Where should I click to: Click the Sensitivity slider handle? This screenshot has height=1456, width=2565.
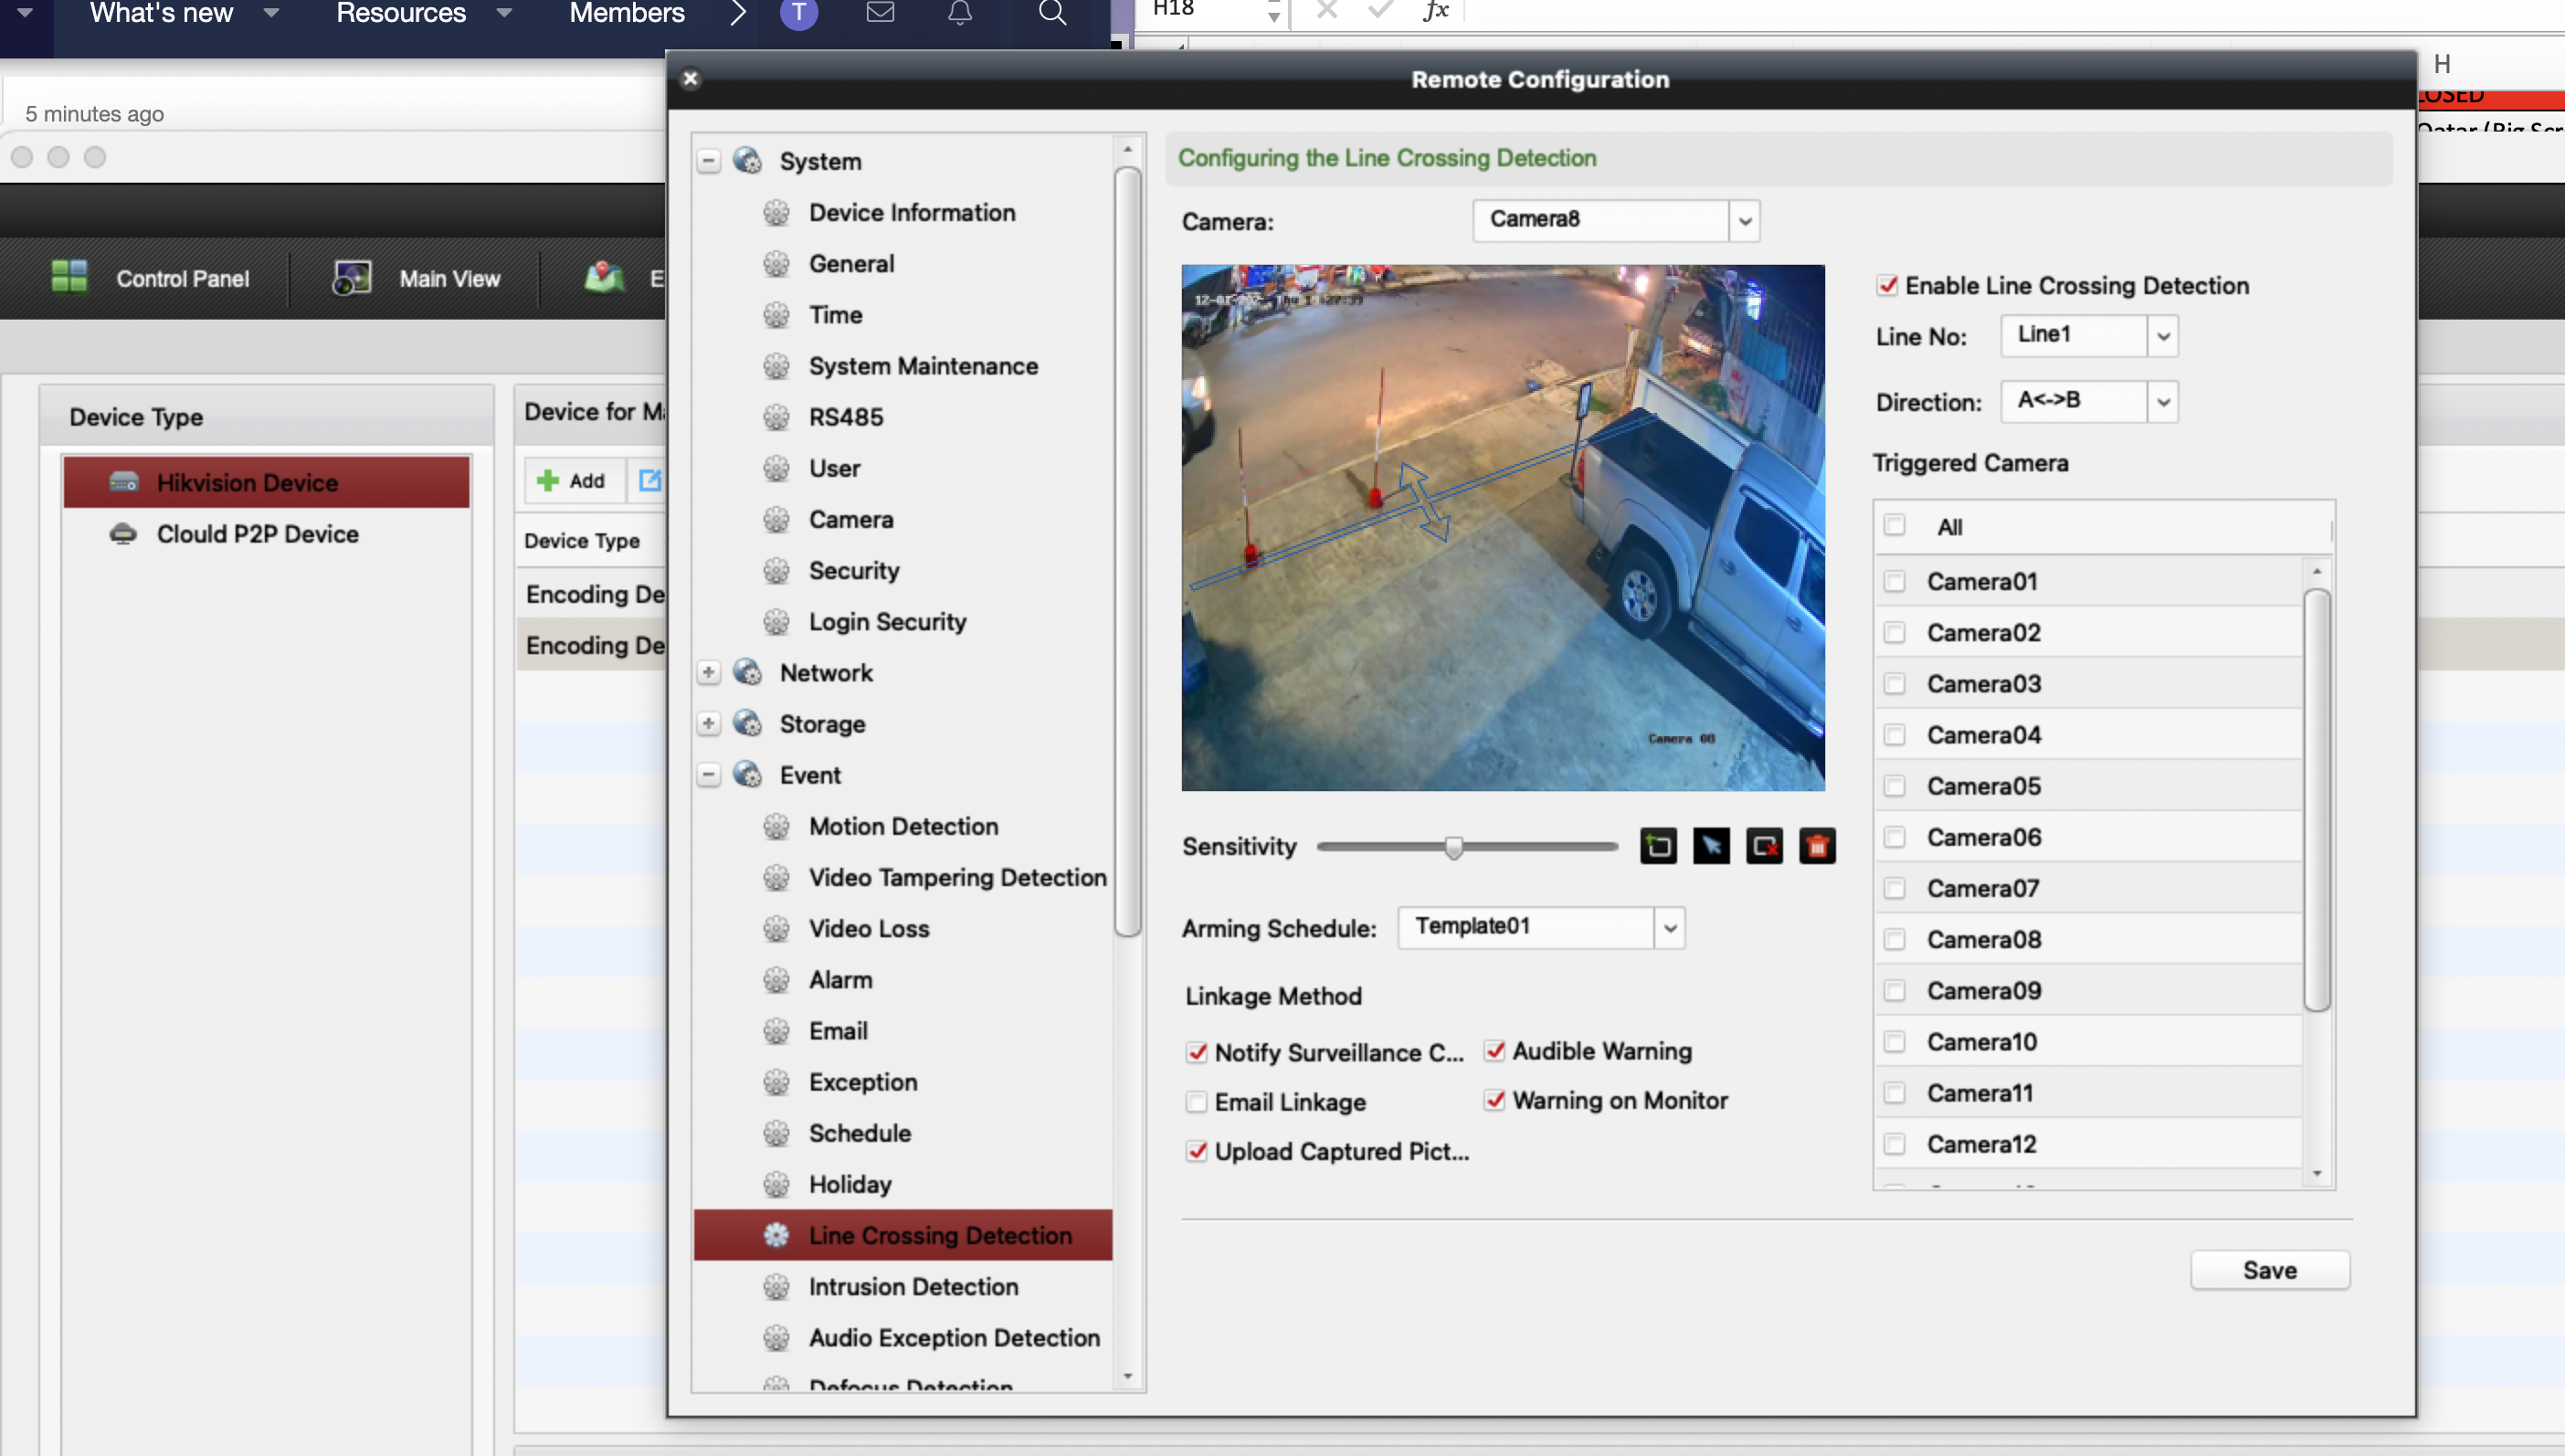point(1454,848)
